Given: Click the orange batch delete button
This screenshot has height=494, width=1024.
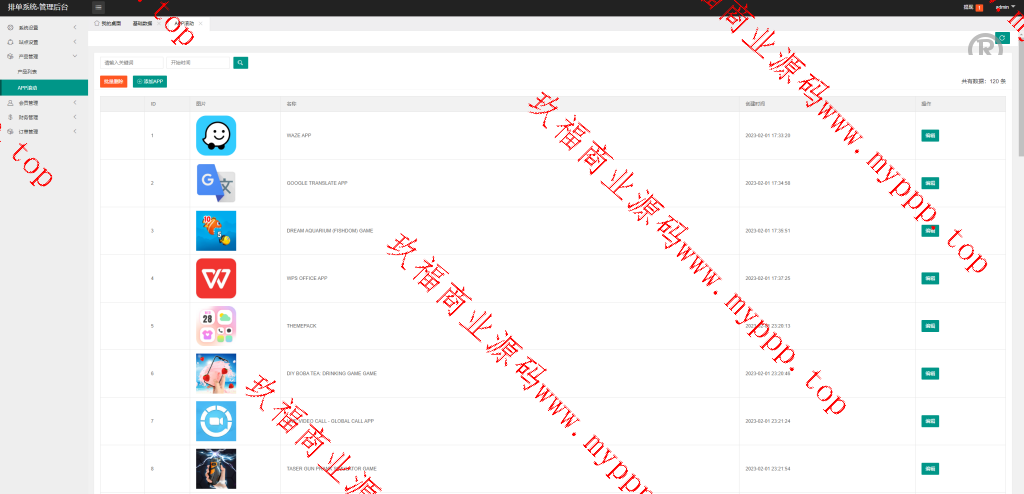Looking at the screenshot, I should (114, 81).
